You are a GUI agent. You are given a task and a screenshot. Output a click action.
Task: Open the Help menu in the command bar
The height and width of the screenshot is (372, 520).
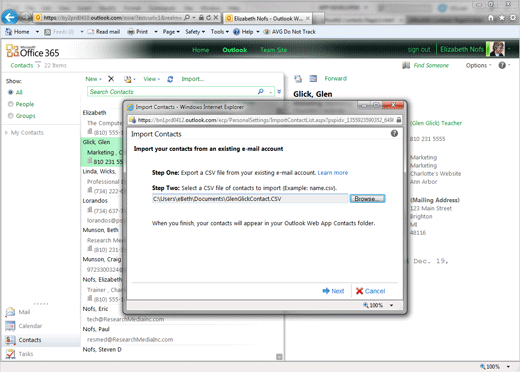coord(246,32)
